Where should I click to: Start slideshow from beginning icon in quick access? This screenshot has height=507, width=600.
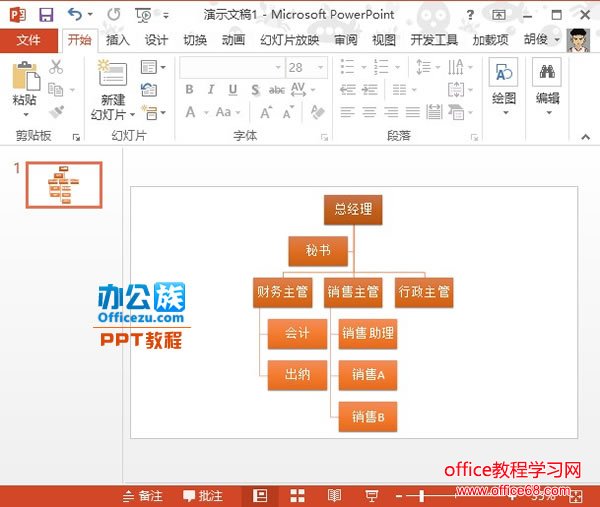[143, 15]
